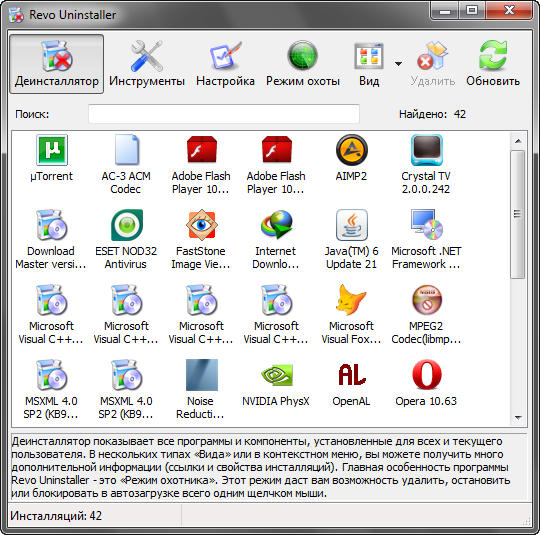540x535 pixels.
Task: Click the list scroll down arrow
Action: point(518,418)
